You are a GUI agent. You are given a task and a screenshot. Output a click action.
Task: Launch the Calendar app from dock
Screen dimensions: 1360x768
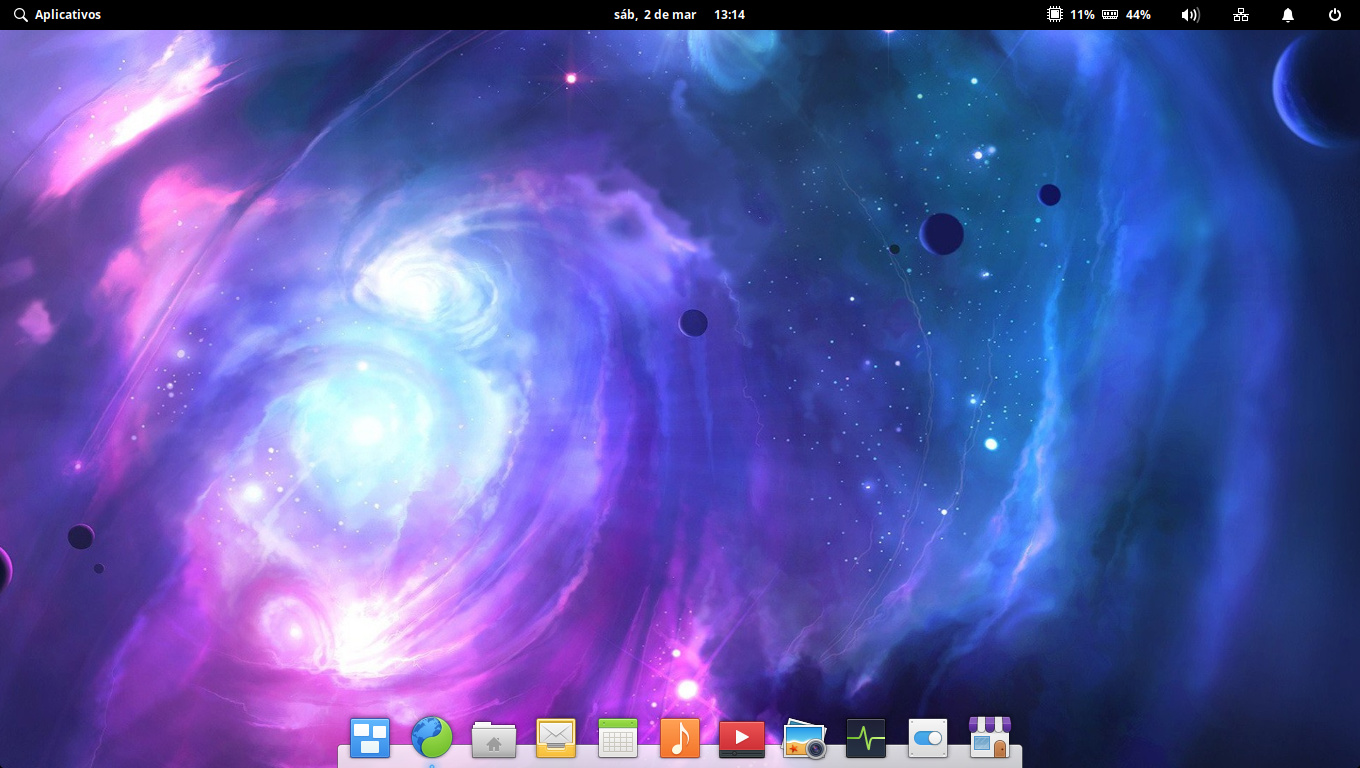click(x=618, y=739)
